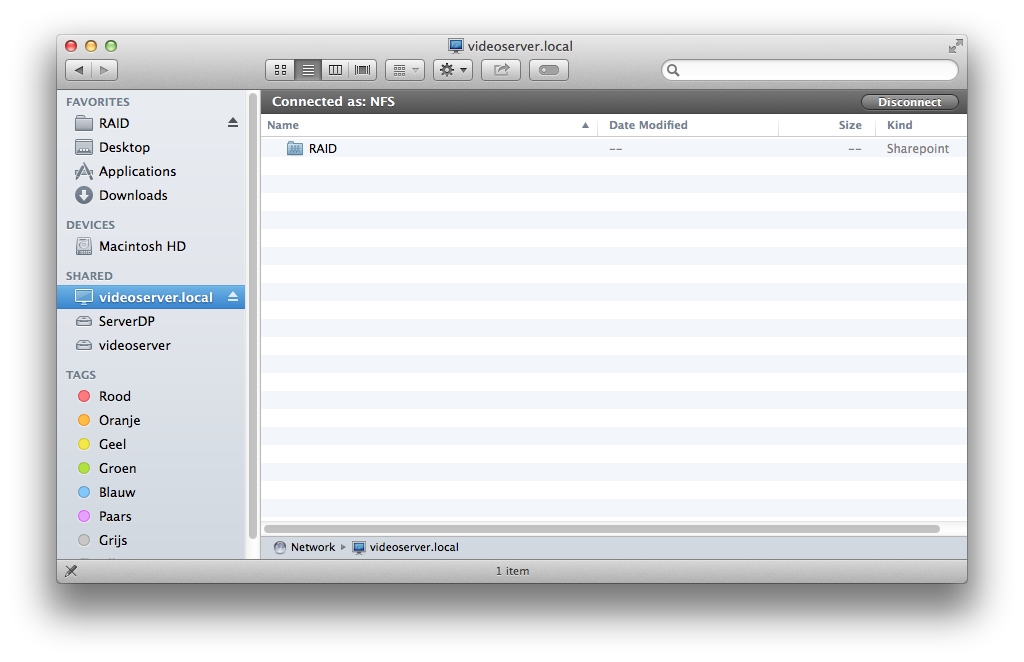Click the customize icon in status bar
The image size is (1024, 662).
pyautogui.click(x=71, y=571)
